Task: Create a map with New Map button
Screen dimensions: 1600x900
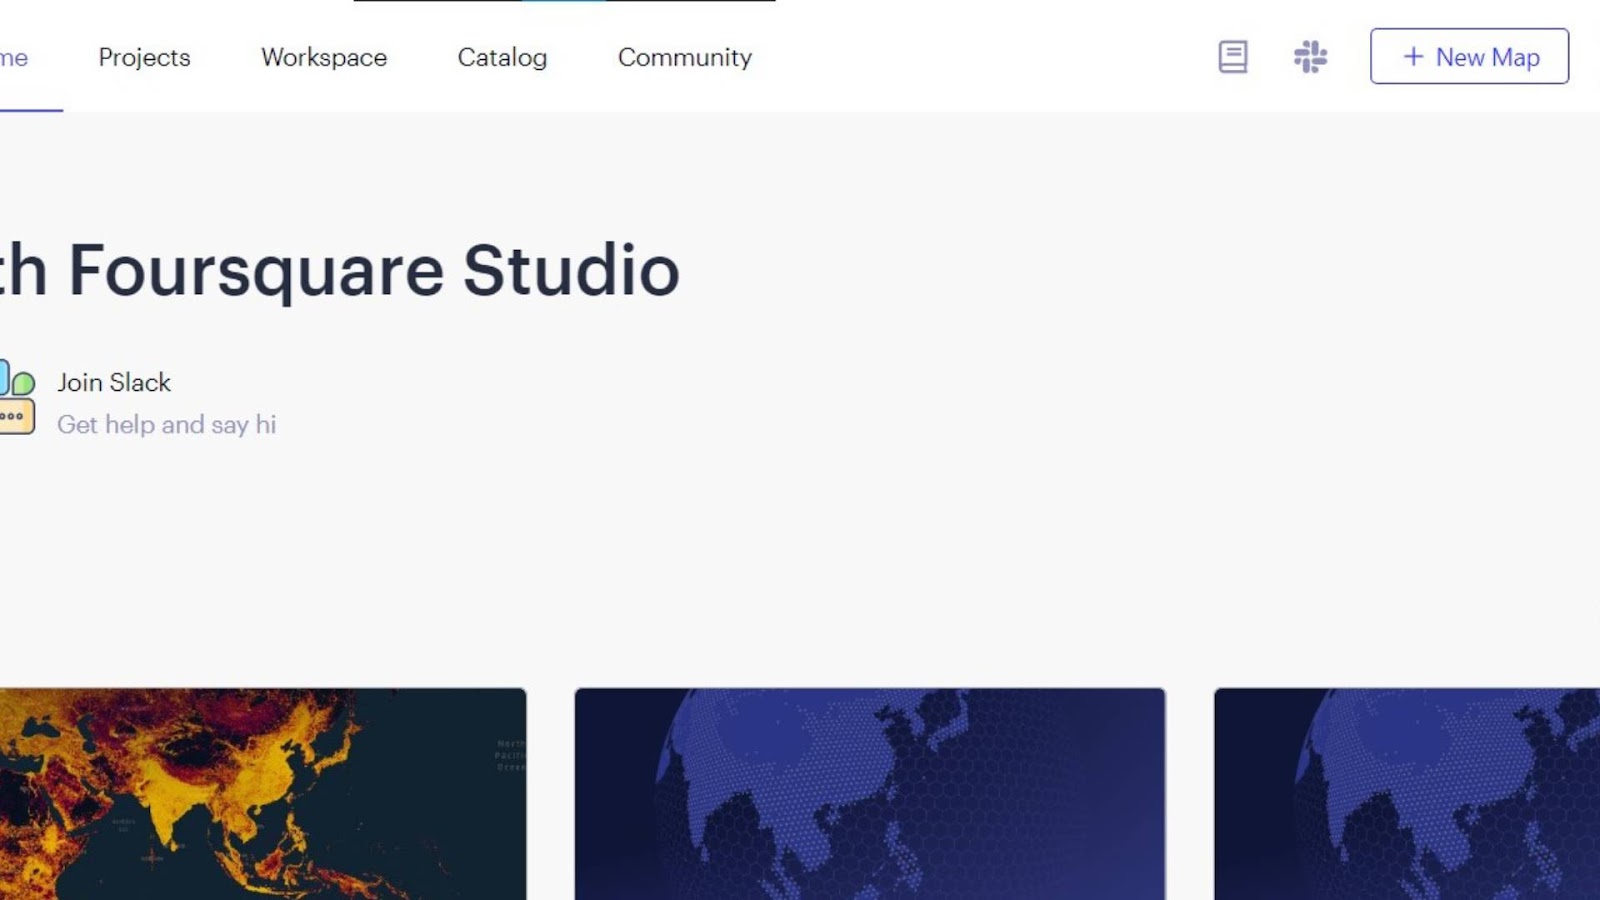Action: [x=1469, y=56]
